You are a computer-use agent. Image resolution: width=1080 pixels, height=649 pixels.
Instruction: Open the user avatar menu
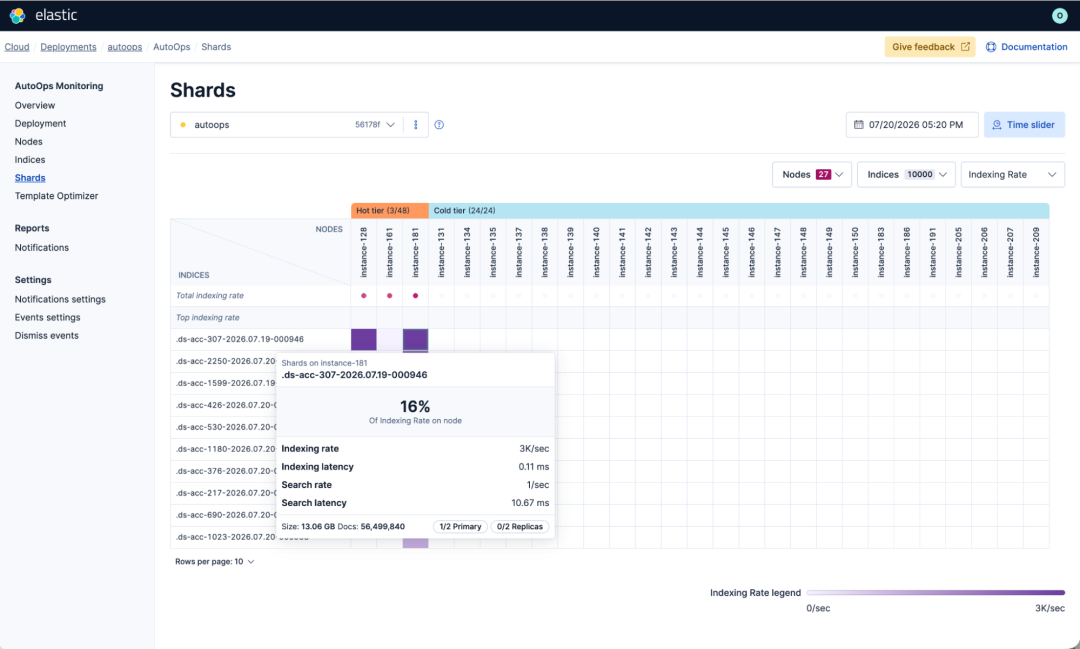pyautogui.click(x=1059, y=15)
